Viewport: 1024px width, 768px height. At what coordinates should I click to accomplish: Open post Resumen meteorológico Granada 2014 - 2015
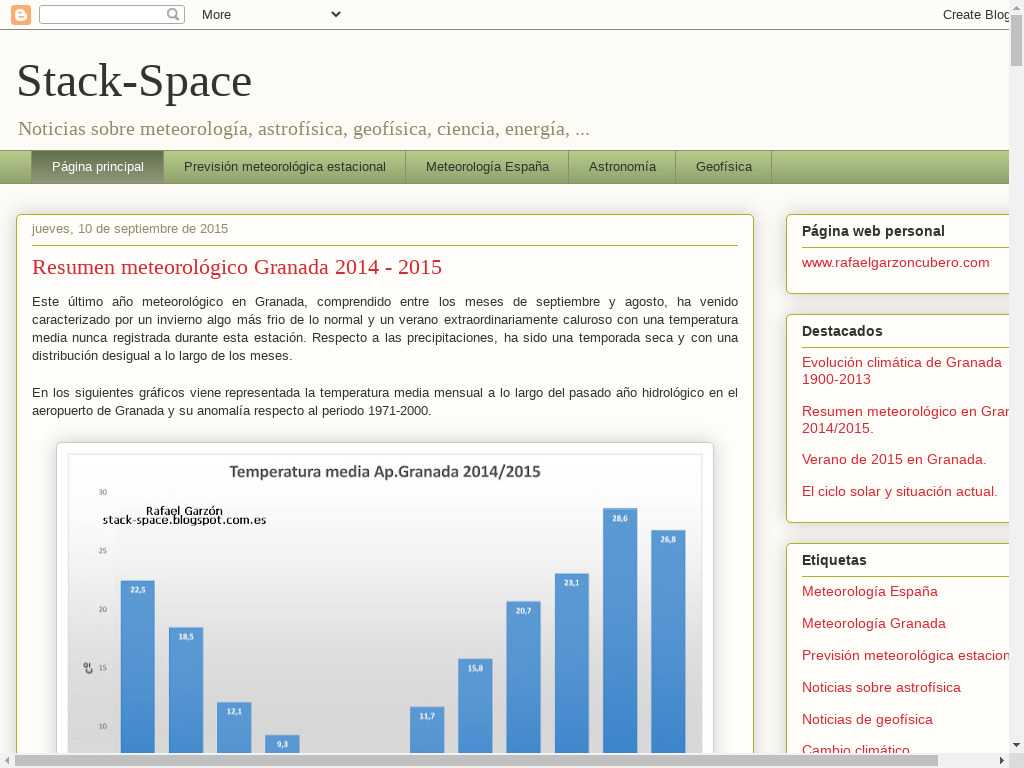pyautogui.click(x=237, y=267)
